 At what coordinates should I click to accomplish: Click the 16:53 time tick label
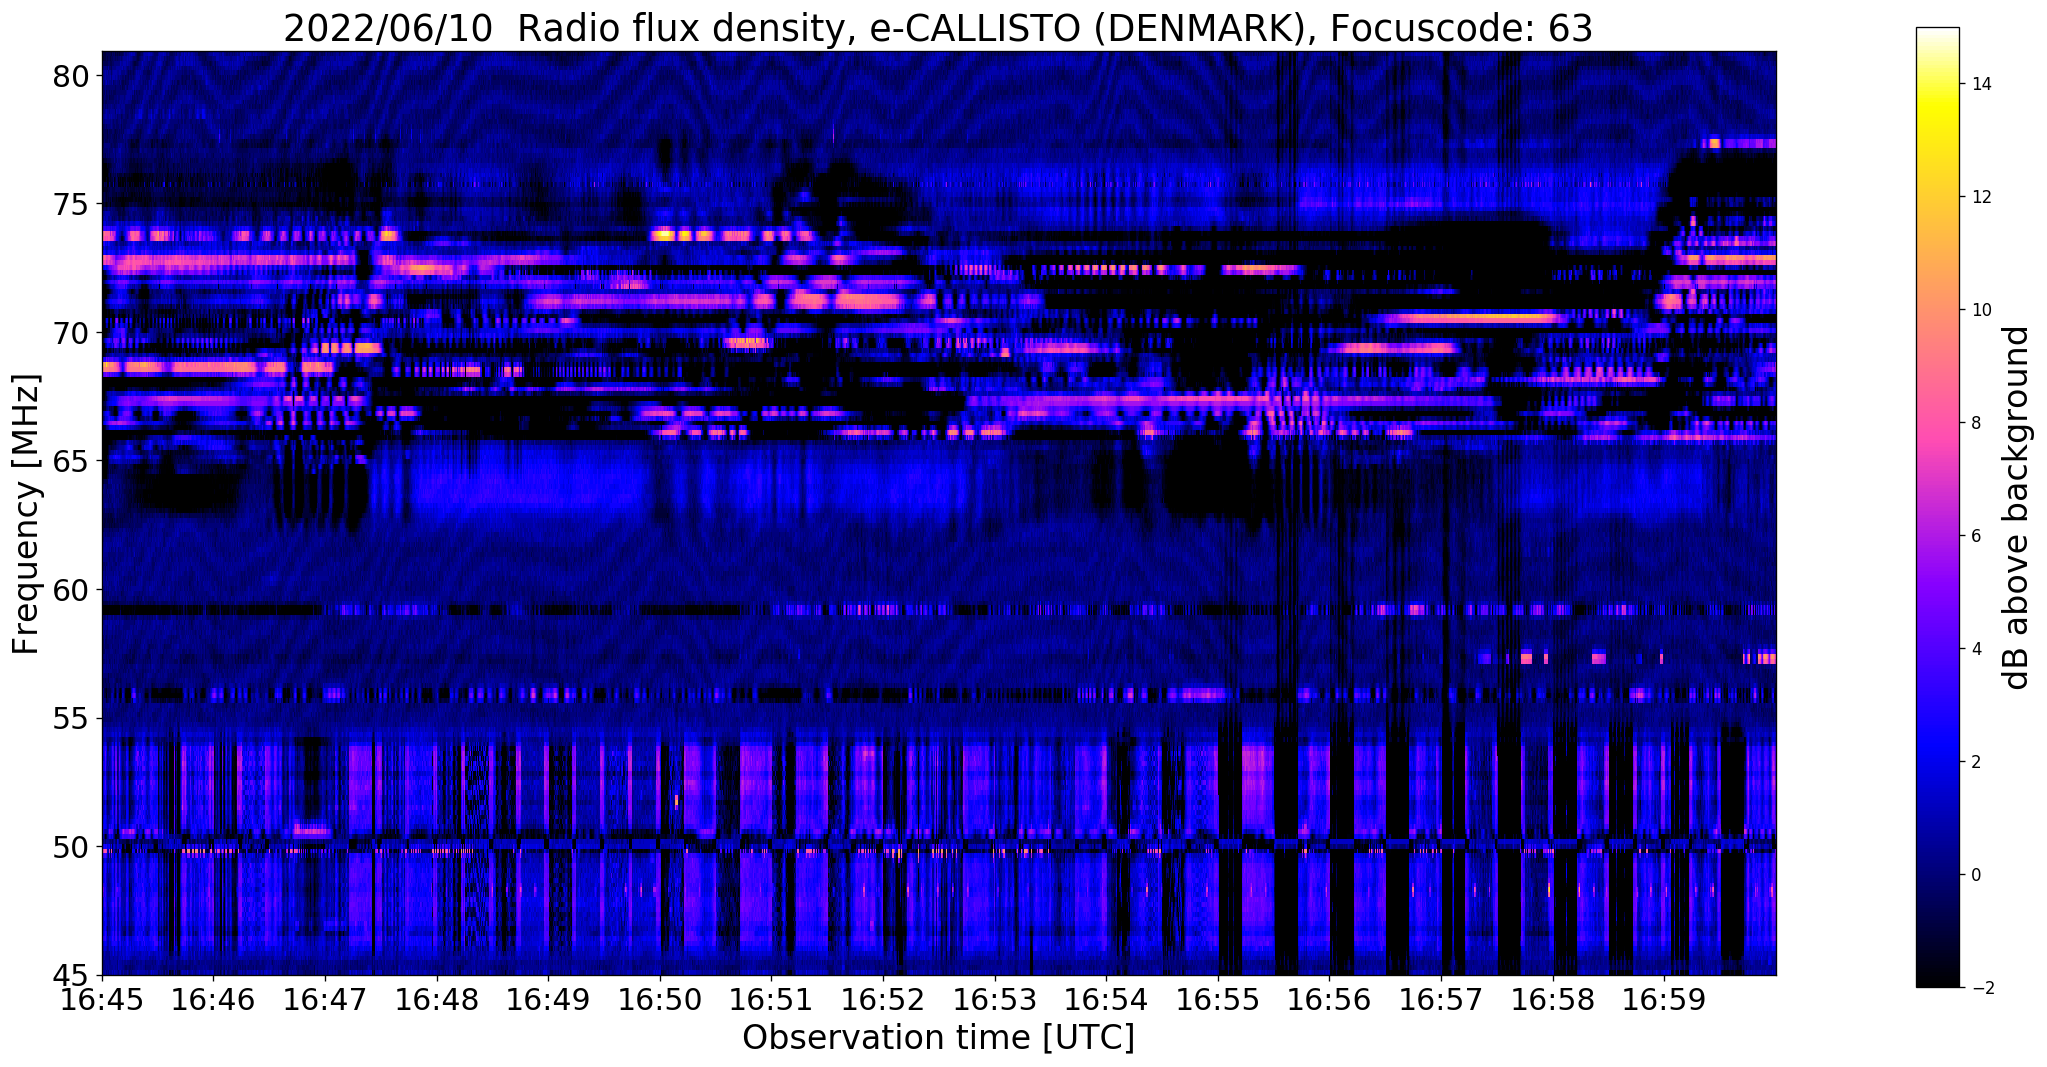tap(995, 1000)
